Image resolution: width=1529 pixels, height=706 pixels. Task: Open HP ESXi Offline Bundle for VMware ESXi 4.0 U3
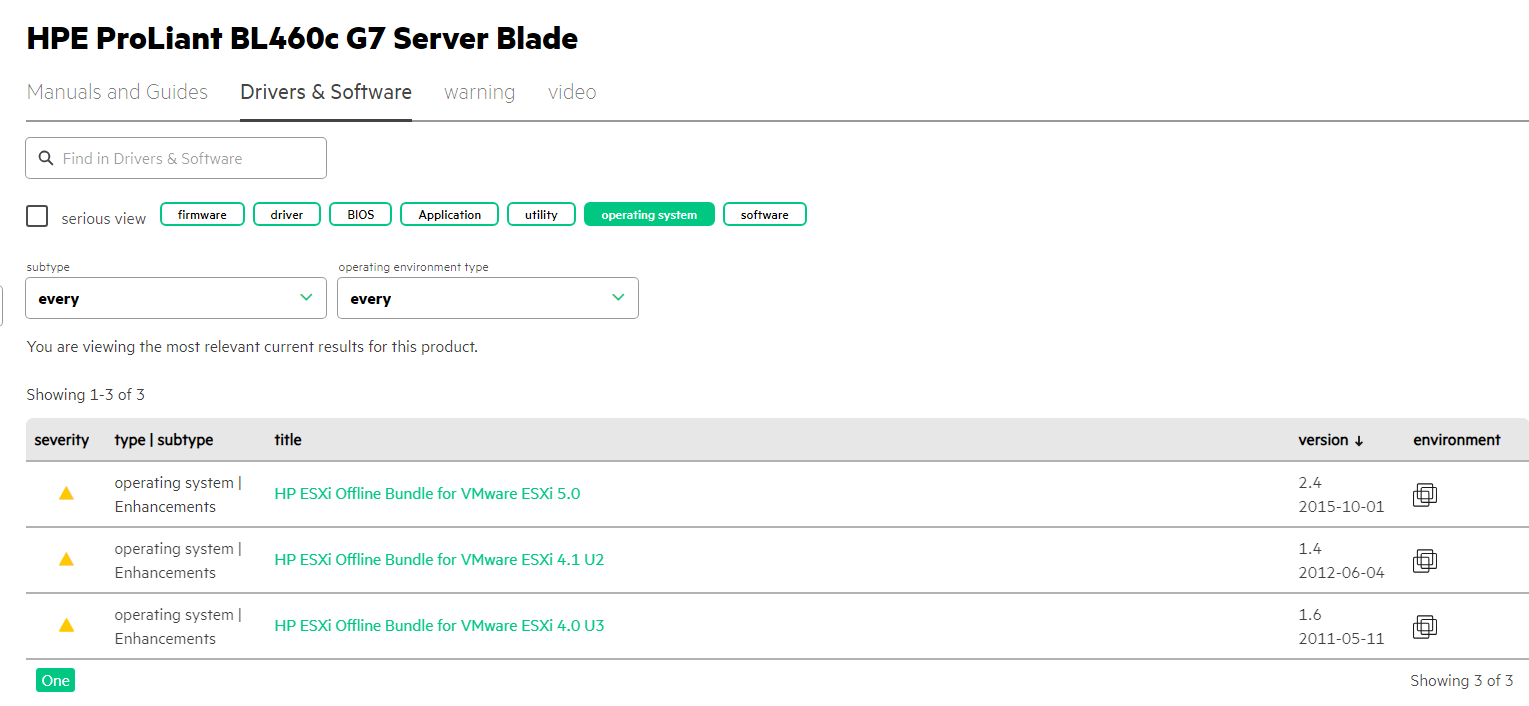point(439,625)
